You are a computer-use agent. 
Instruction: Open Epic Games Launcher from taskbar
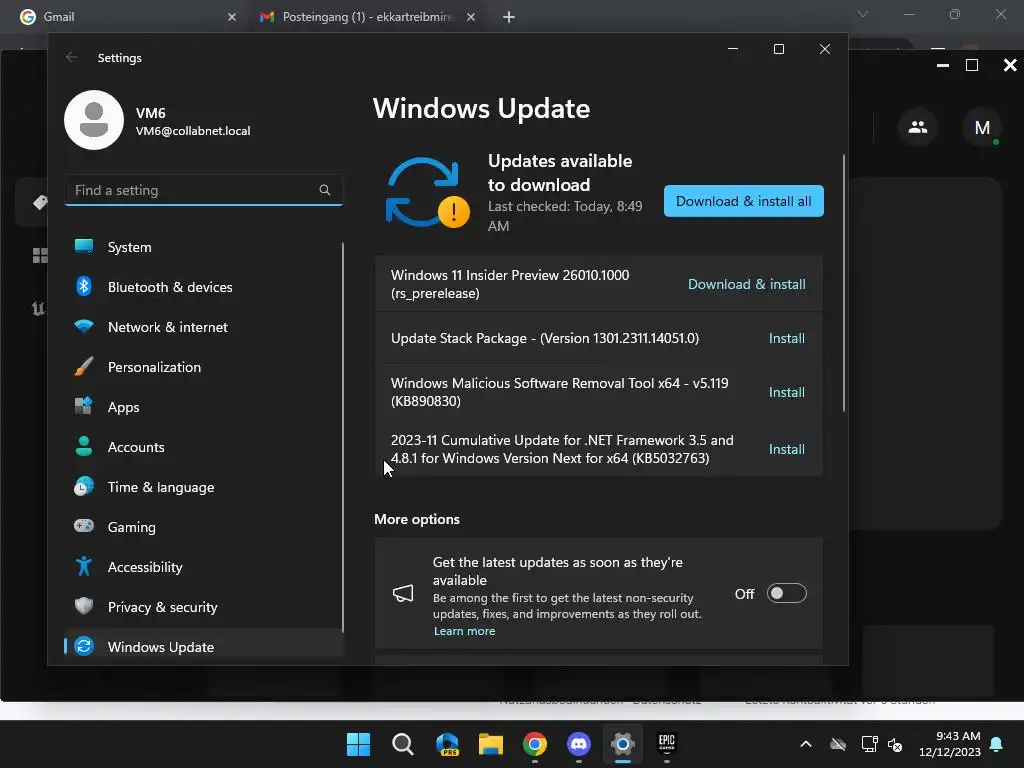click(666, 744)
